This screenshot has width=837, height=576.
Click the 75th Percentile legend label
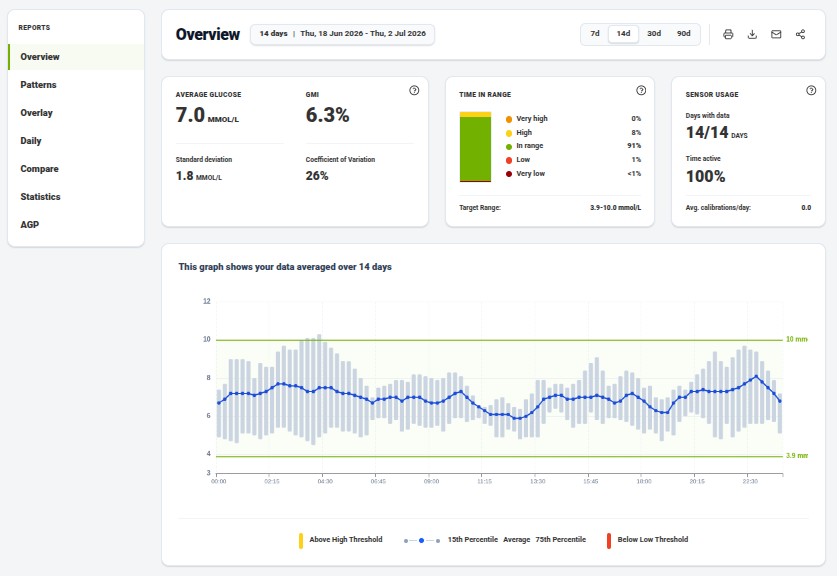(560, 540)
